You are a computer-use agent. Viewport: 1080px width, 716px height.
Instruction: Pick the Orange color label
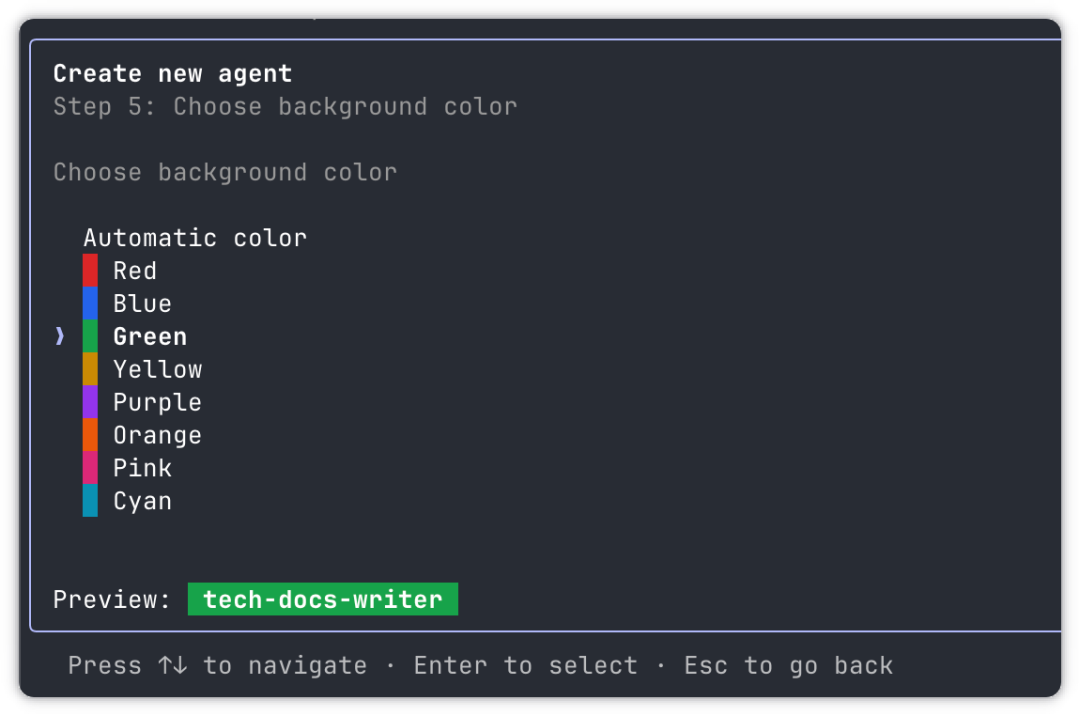point(157,435)
